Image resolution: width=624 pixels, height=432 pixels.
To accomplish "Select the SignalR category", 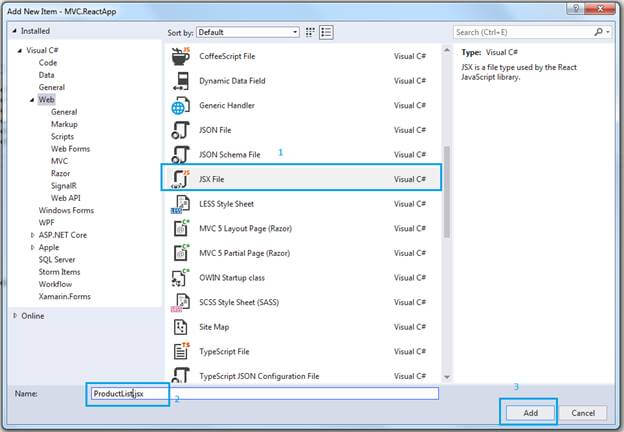I will [x=64, y=186].
